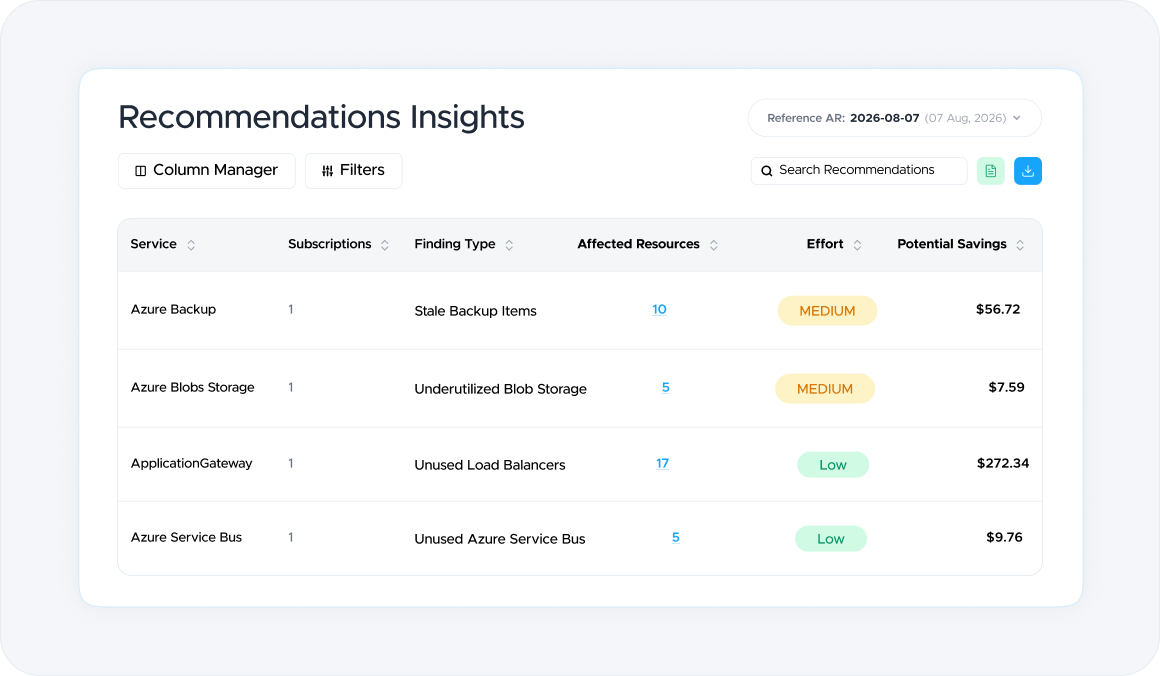This screenshot has width=1160, height=676.
Task: Click the Stale Backup Items finding
Action: pos(476,311)
